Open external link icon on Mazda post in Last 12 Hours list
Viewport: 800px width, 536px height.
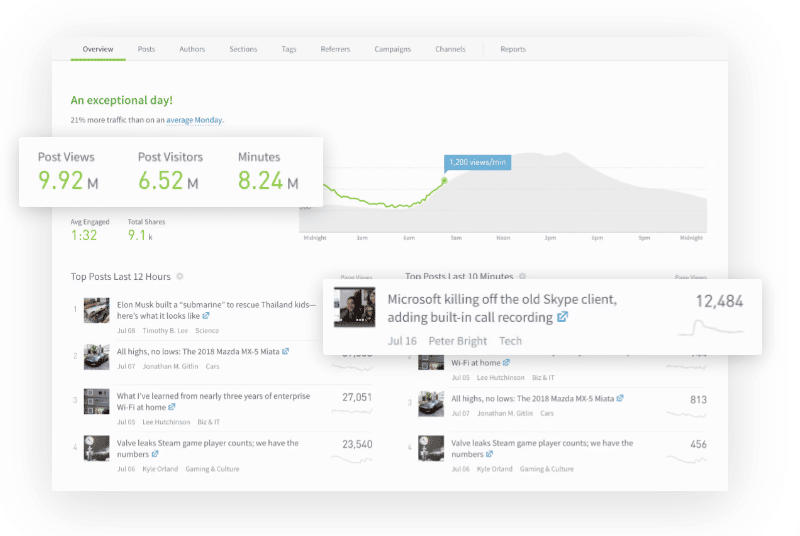tap(286, 351)
